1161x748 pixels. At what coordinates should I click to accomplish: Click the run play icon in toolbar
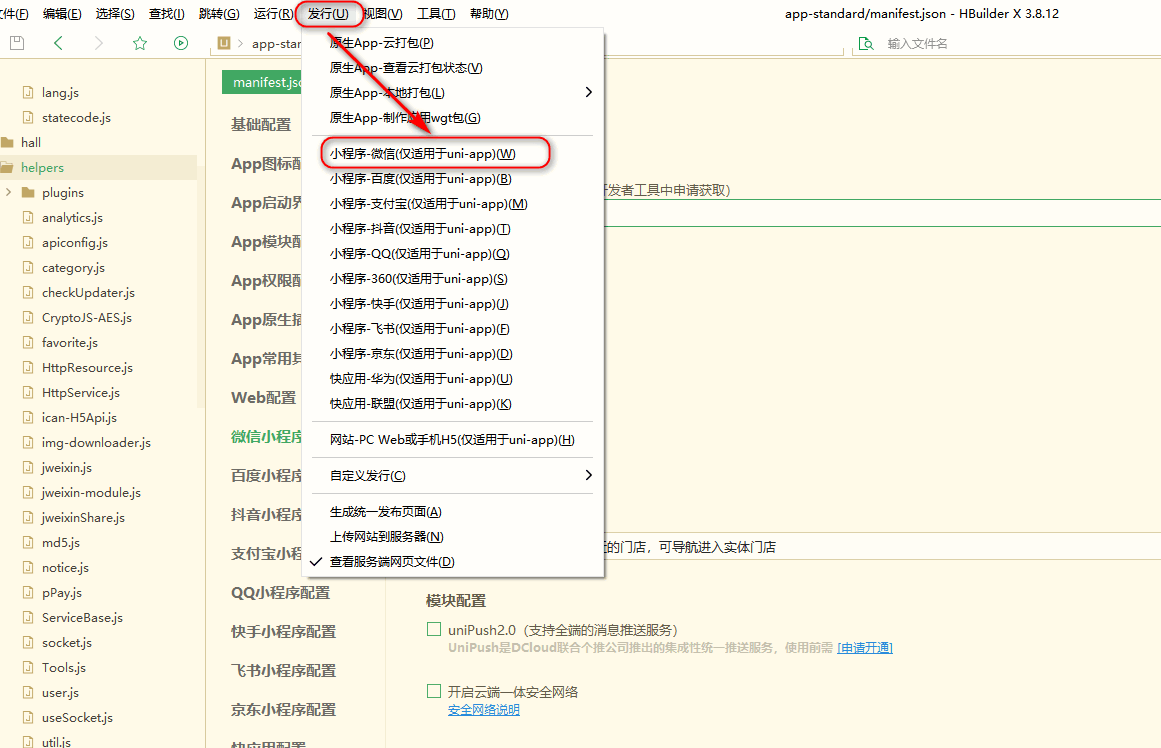tap(181, 43)
